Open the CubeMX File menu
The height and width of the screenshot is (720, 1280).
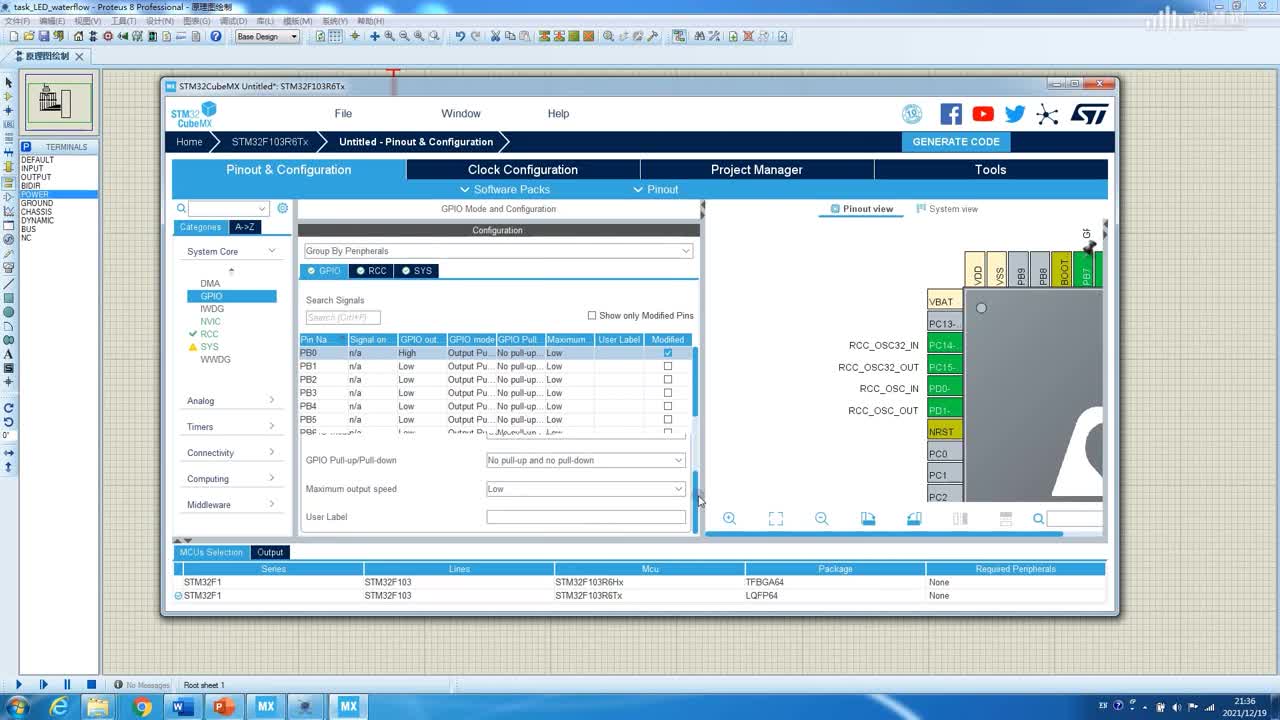(343, 113)
